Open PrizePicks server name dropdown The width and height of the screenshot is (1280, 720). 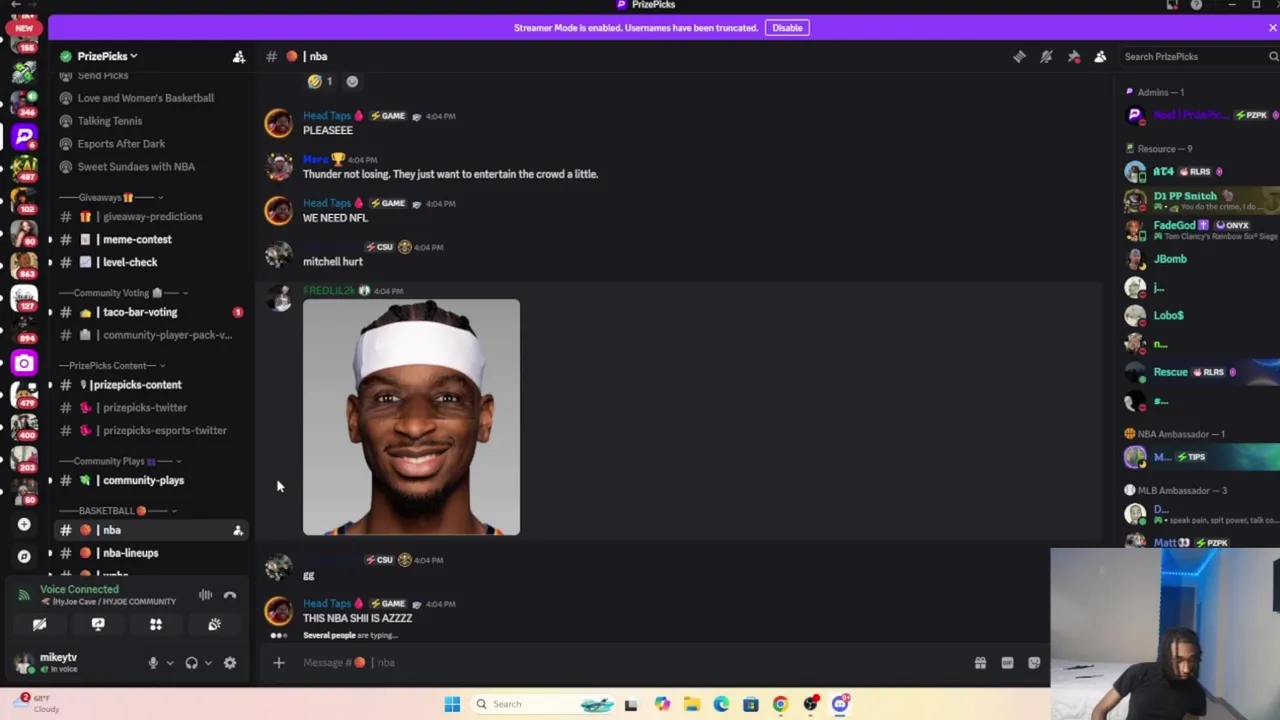108,57
